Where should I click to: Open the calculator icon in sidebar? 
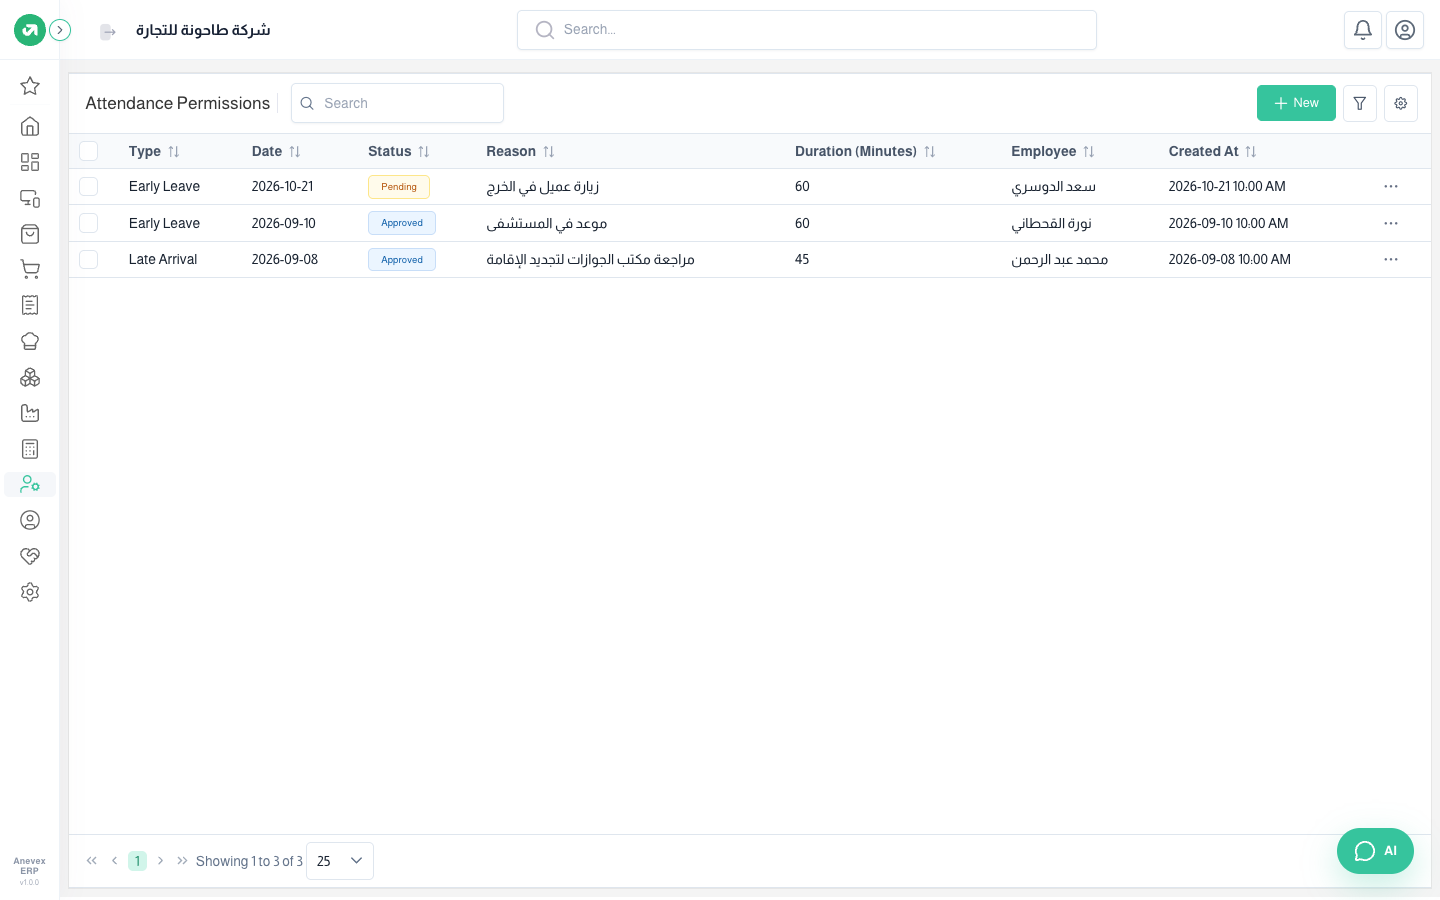(30, 449)
